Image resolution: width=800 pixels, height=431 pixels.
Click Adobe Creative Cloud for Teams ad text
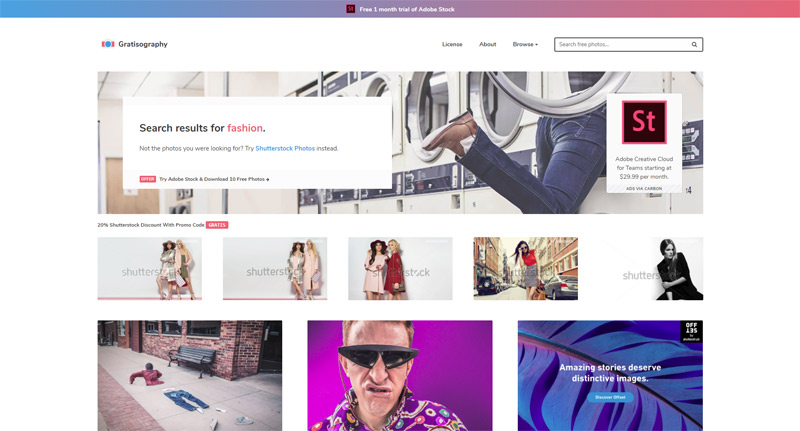click(644, 168)
